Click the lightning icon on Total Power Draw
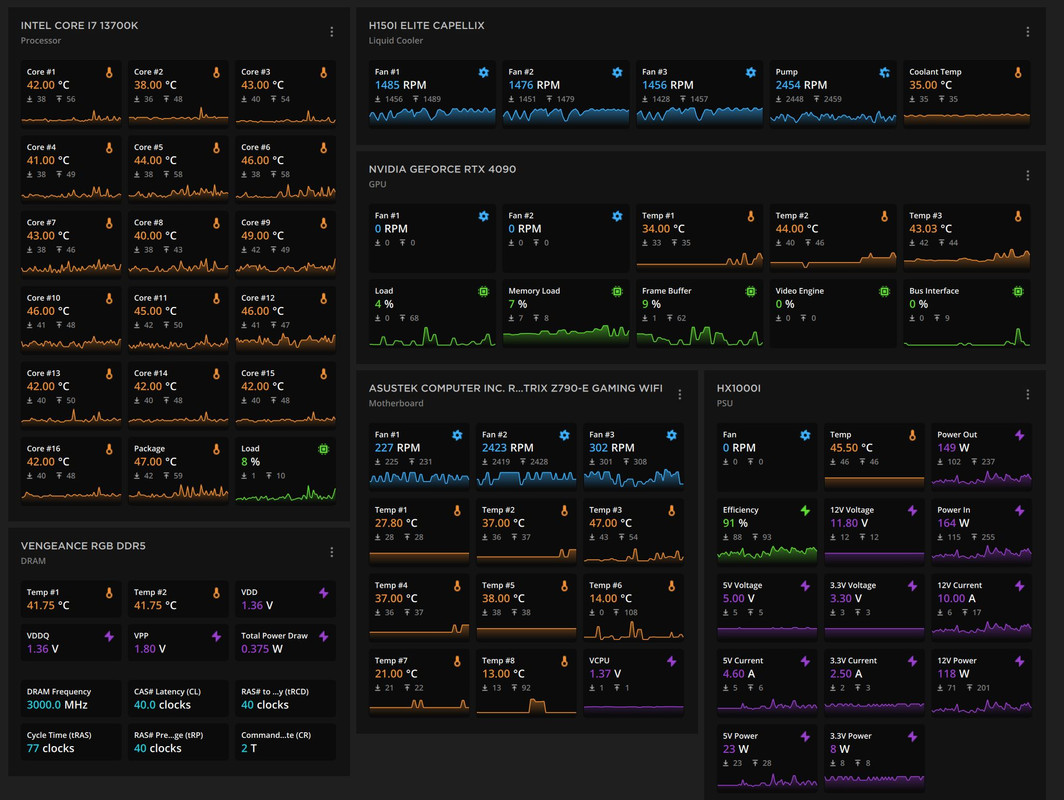Screen dimensions: 1064x800 [x=324, y=636]
